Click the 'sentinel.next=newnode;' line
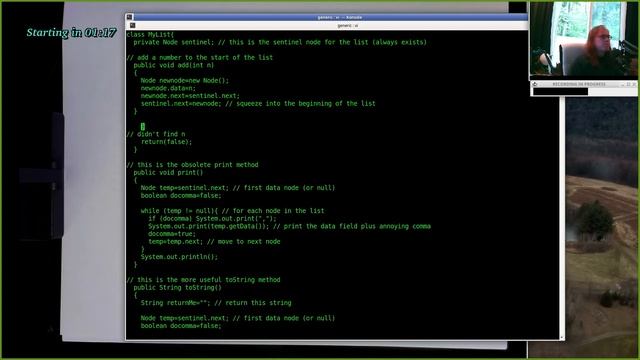640x360 pixels. [258, 104]
